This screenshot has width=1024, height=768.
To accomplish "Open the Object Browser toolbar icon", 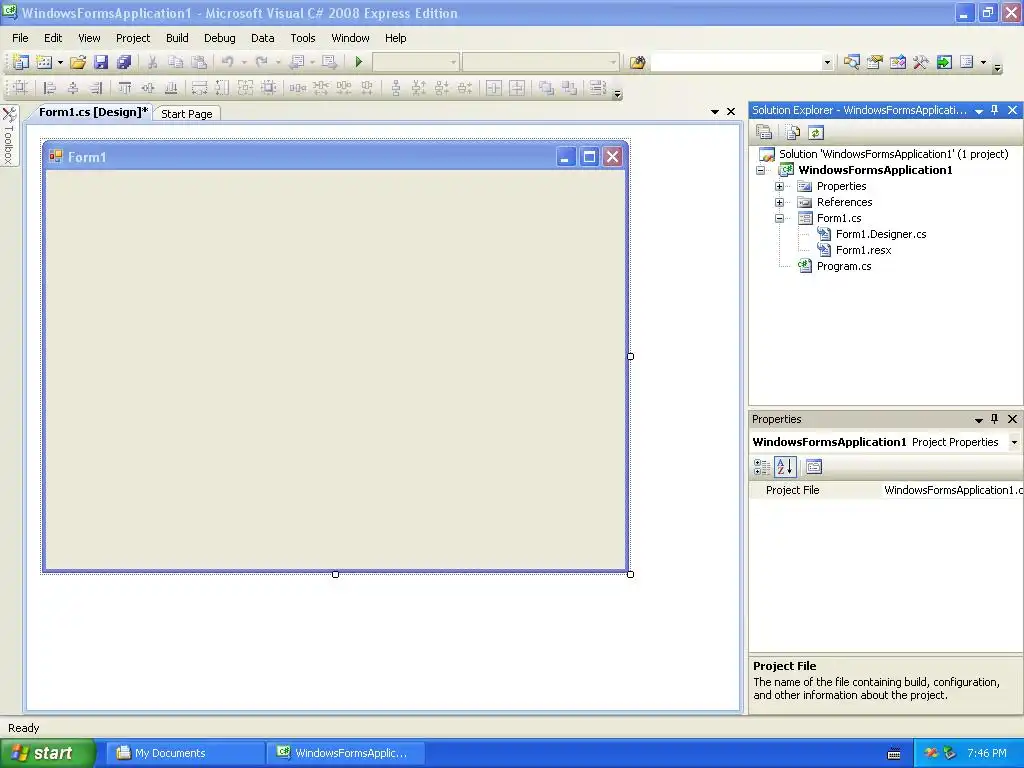I will pyautogui.click(x=898, y=62).
